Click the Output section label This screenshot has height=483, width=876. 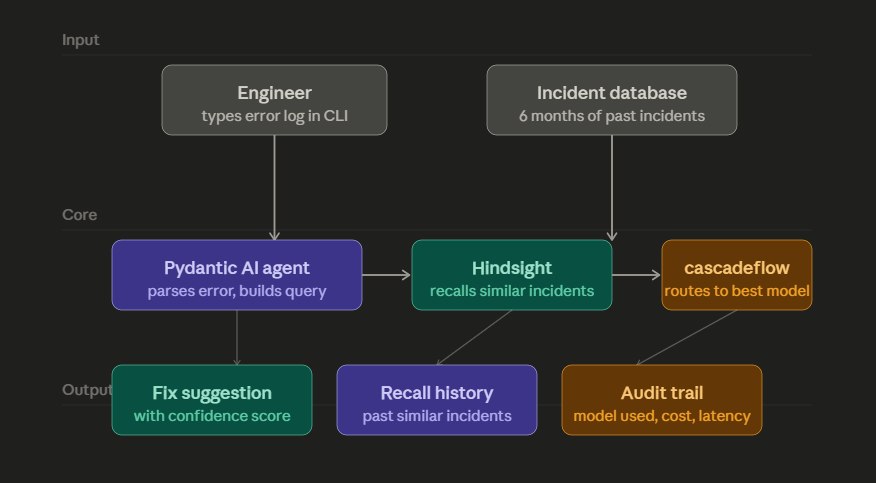click(87, 390)
